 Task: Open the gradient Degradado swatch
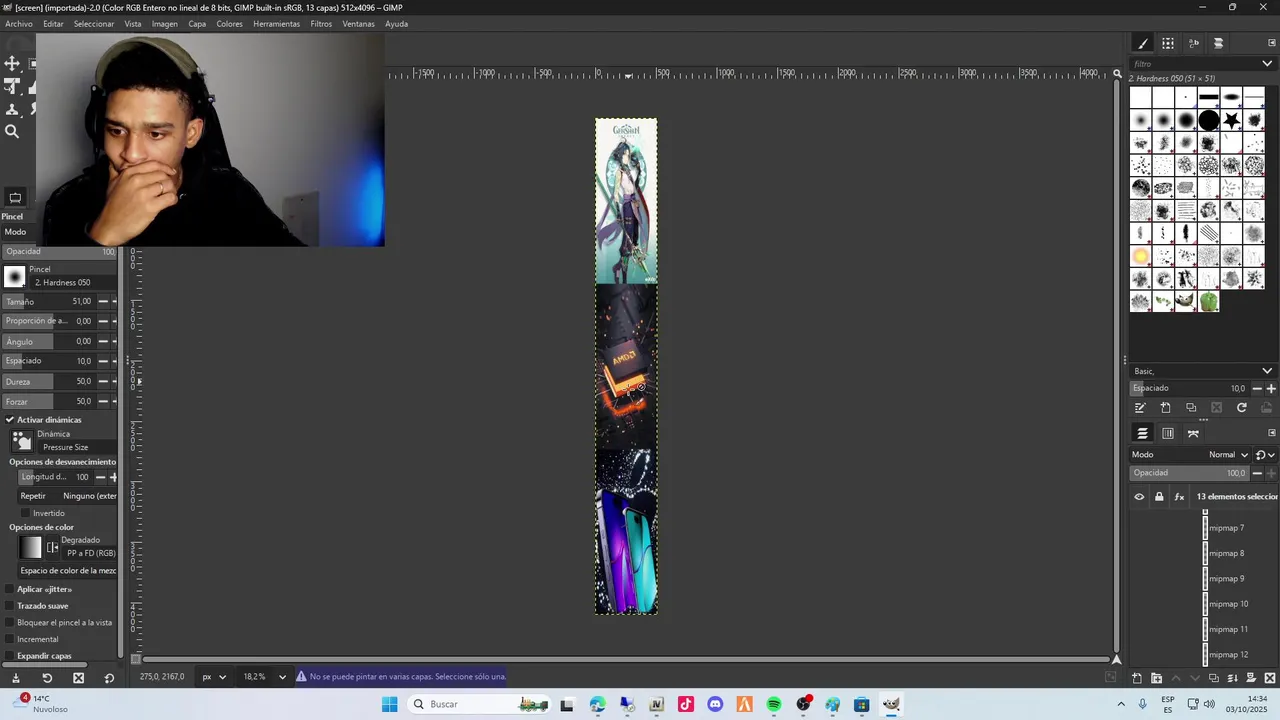point(31,547)
